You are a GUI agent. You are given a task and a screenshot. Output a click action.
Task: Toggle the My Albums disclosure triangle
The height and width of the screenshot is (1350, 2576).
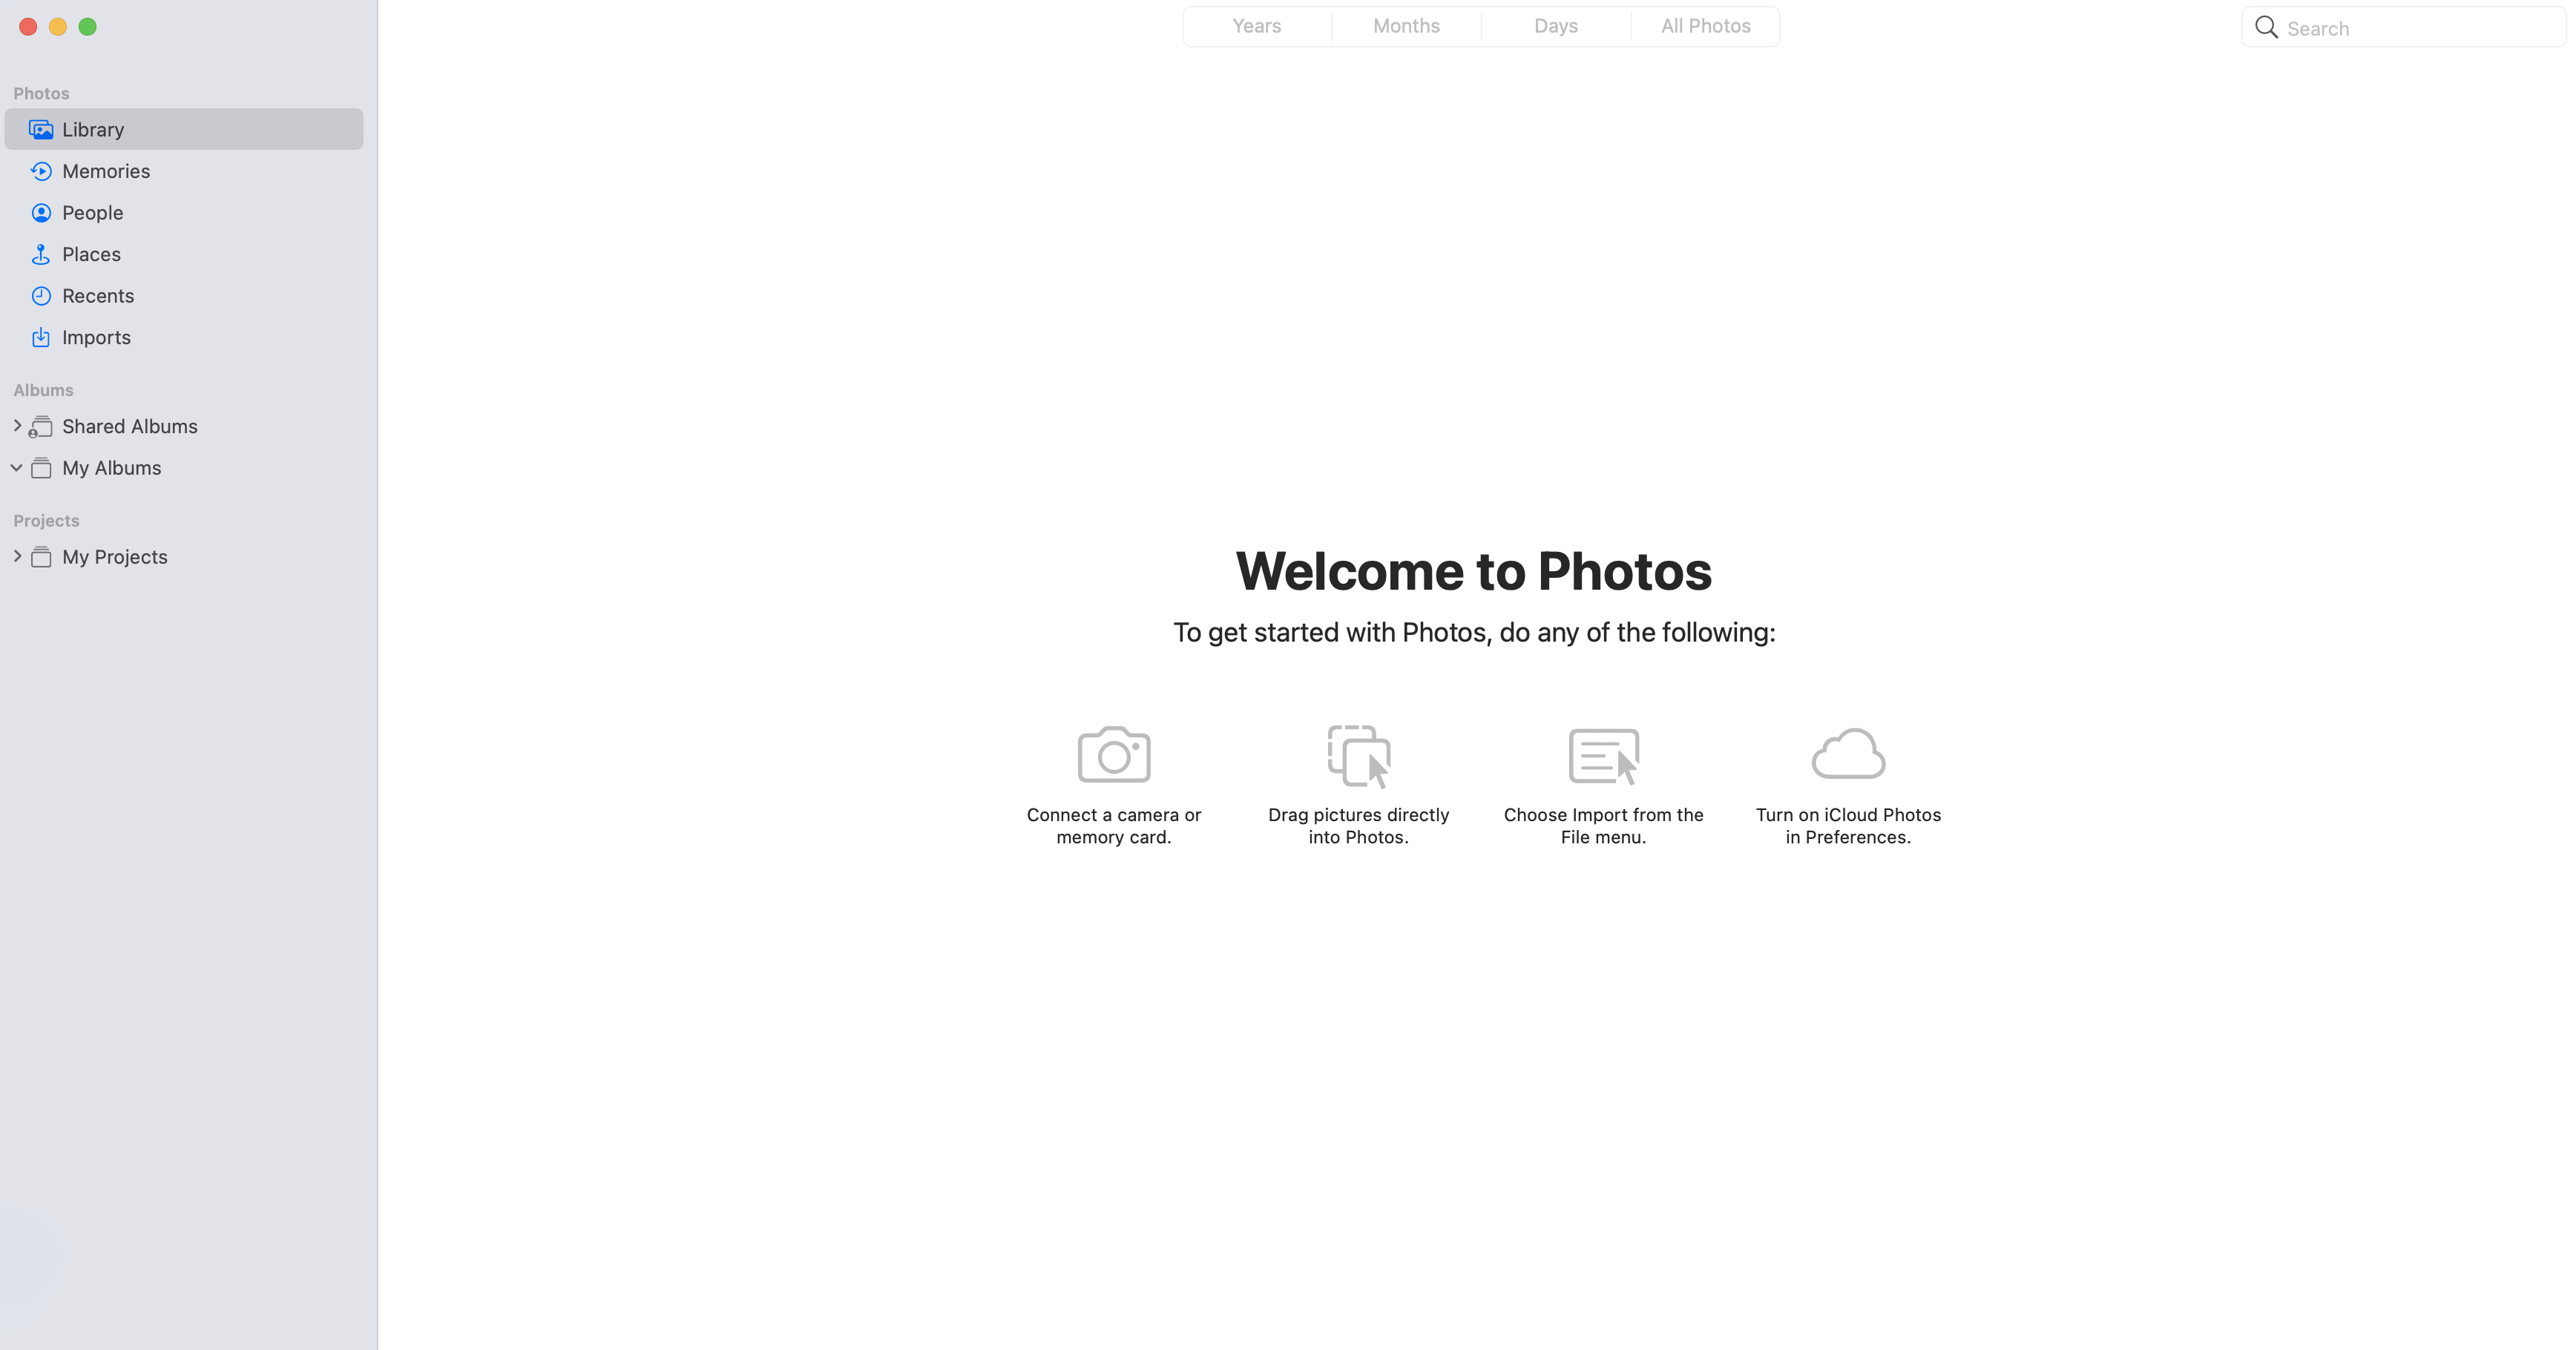(x=16, y=468)
